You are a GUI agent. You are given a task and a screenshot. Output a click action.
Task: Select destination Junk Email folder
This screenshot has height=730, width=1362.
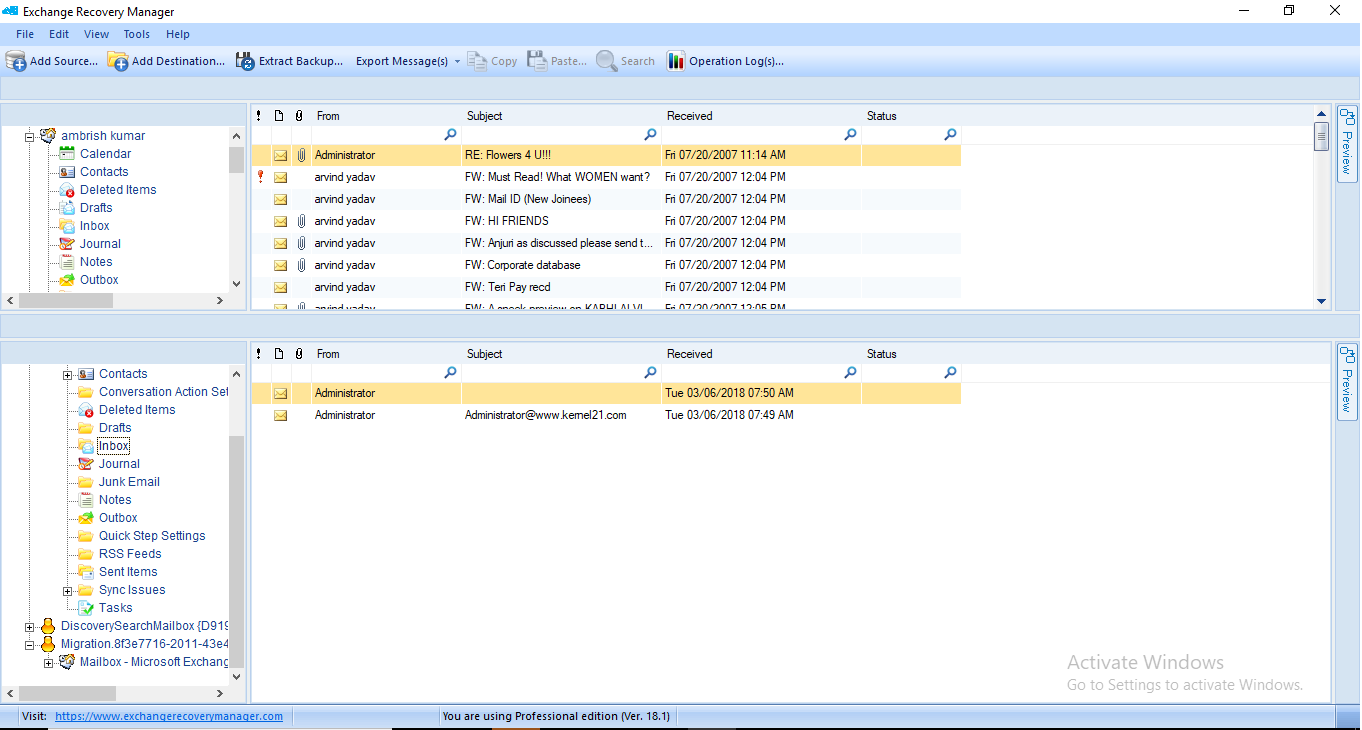click(129, 482)
